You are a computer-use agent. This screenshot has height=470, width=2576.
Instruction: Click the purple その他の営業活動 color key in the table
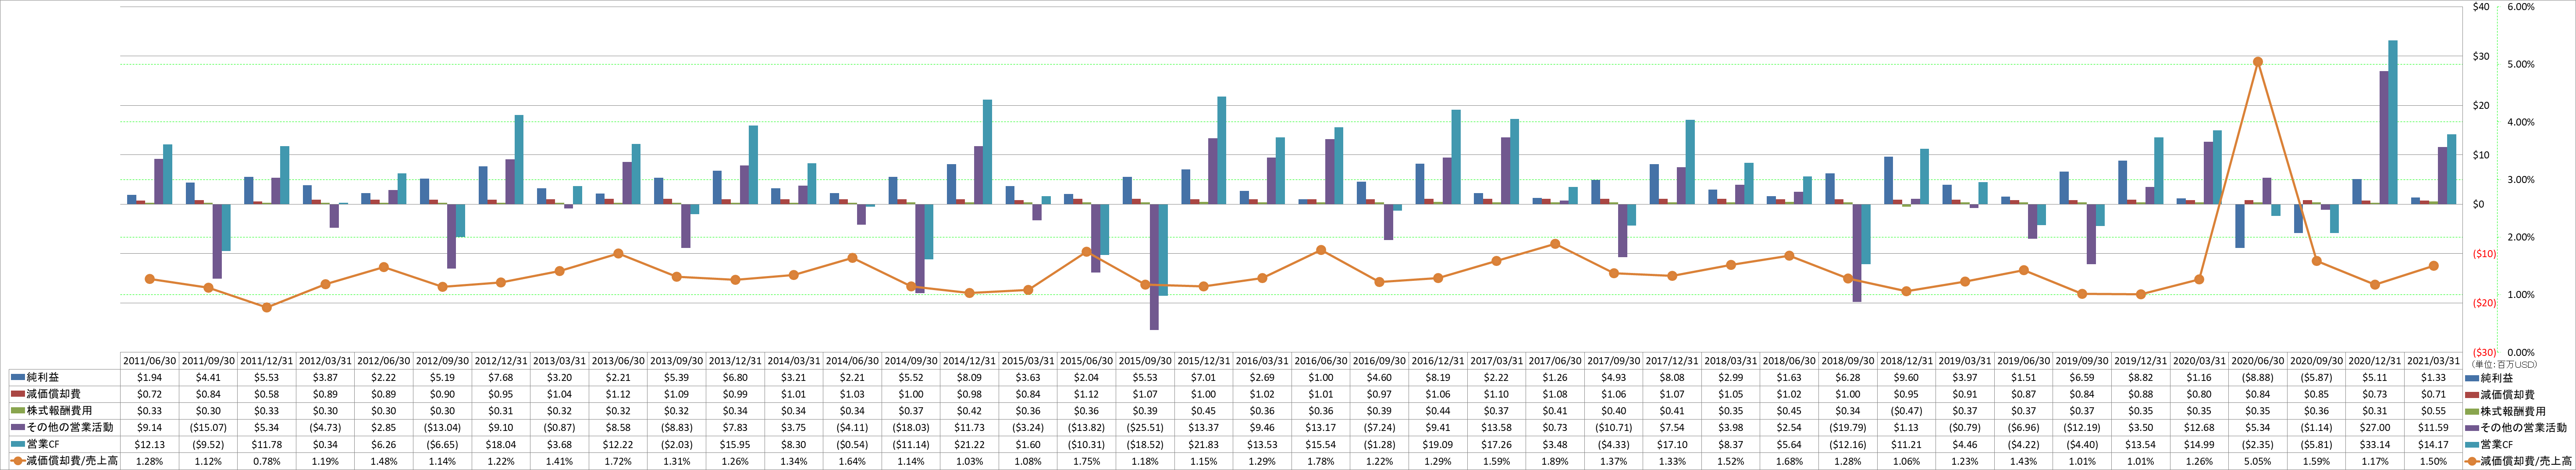coord(18,427)
